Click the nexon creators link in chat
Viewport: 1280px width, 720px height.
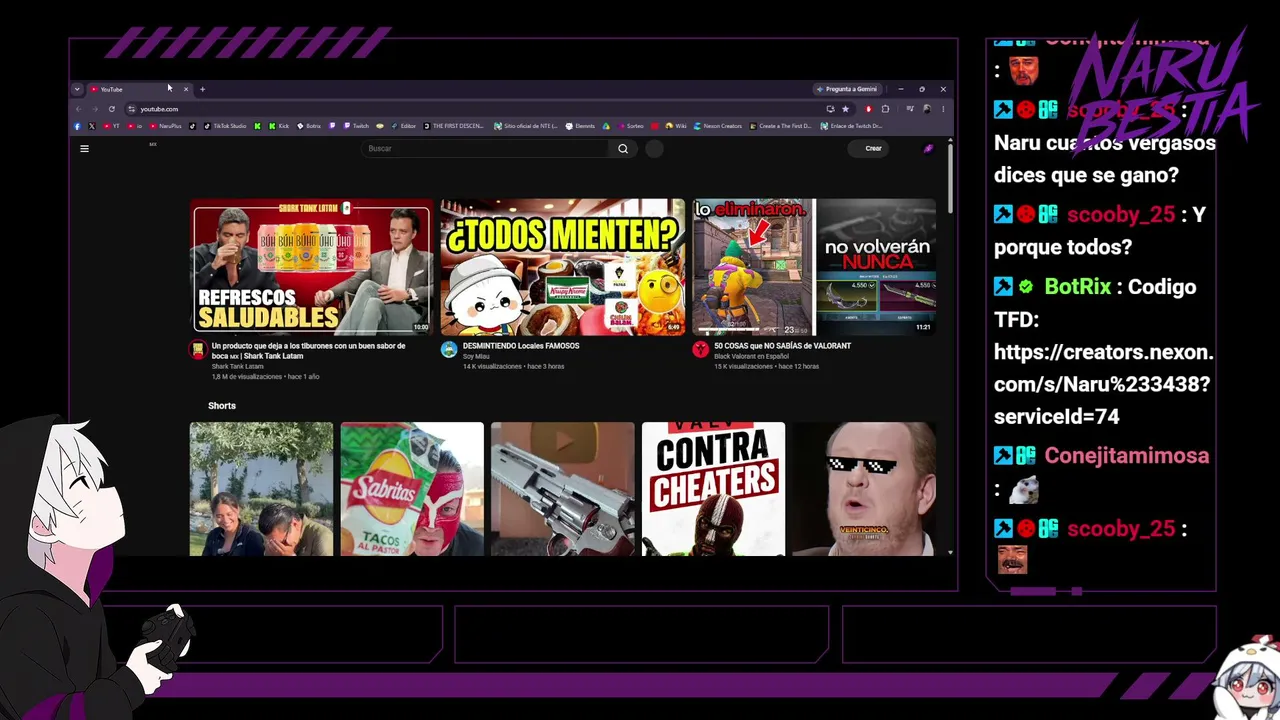1103,384
